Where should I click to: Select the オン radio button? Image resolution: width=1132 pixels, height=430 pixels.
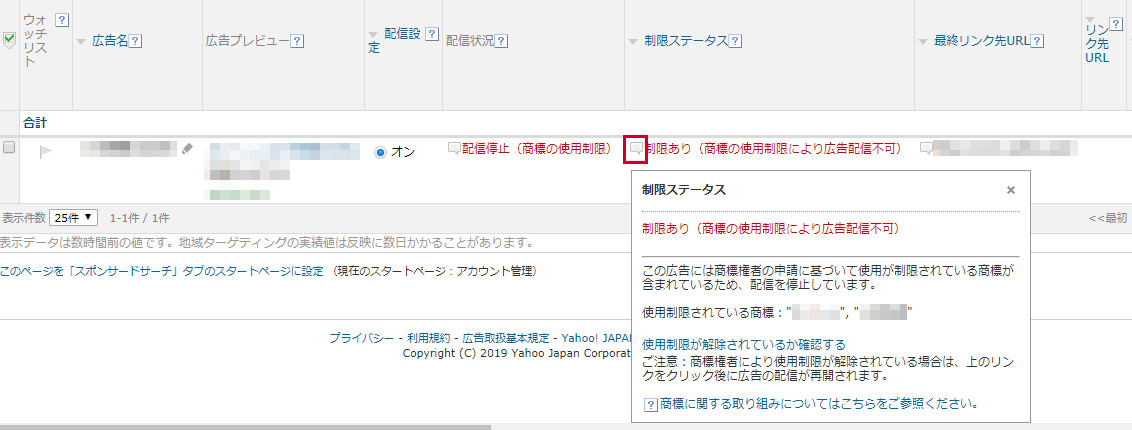[380, 152]
